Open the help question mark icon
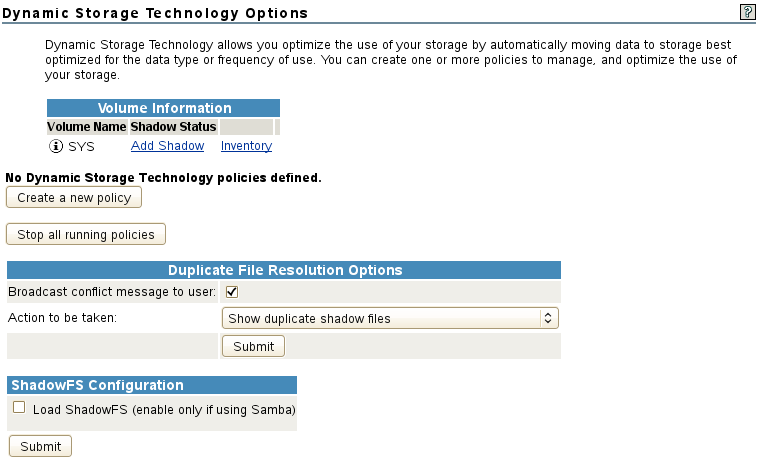The image size is (758, 459). (x=746, y=12)
